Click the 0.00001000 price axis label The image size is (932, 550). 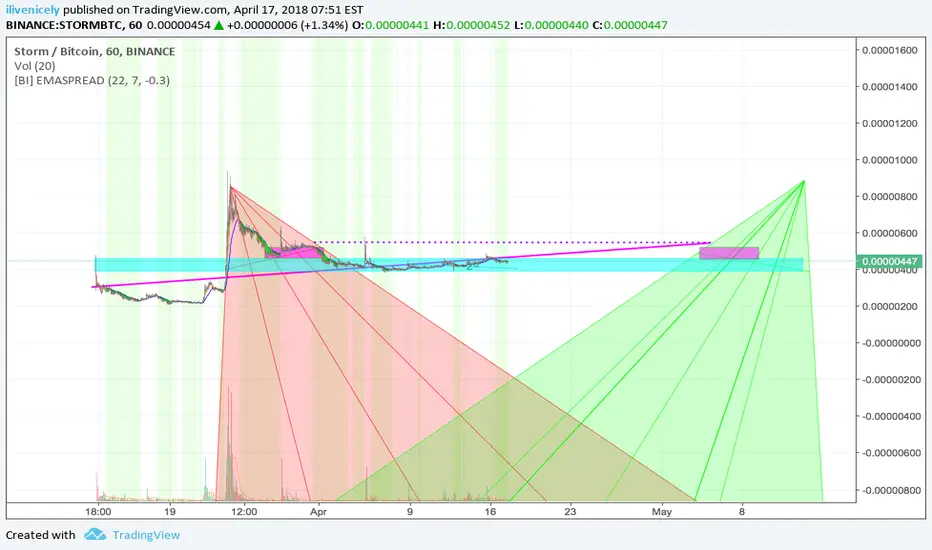coord(890,160)
